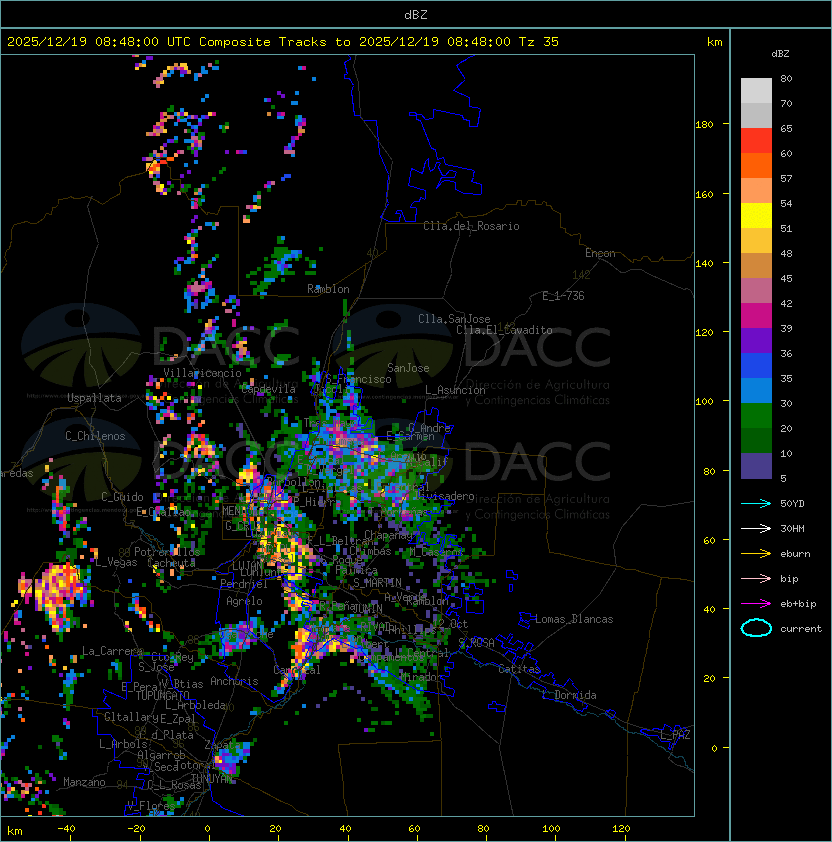
Task: Click the 'E_1-736' place label
Action: [563, 296]
